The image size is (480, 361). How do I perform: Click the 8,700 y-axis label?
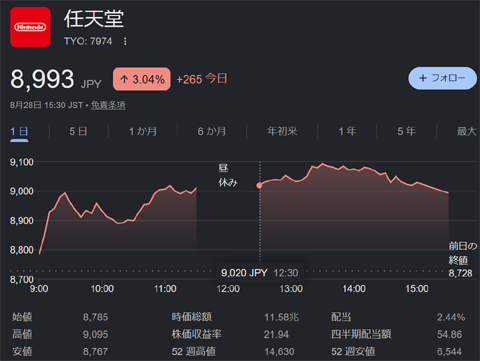22,279
